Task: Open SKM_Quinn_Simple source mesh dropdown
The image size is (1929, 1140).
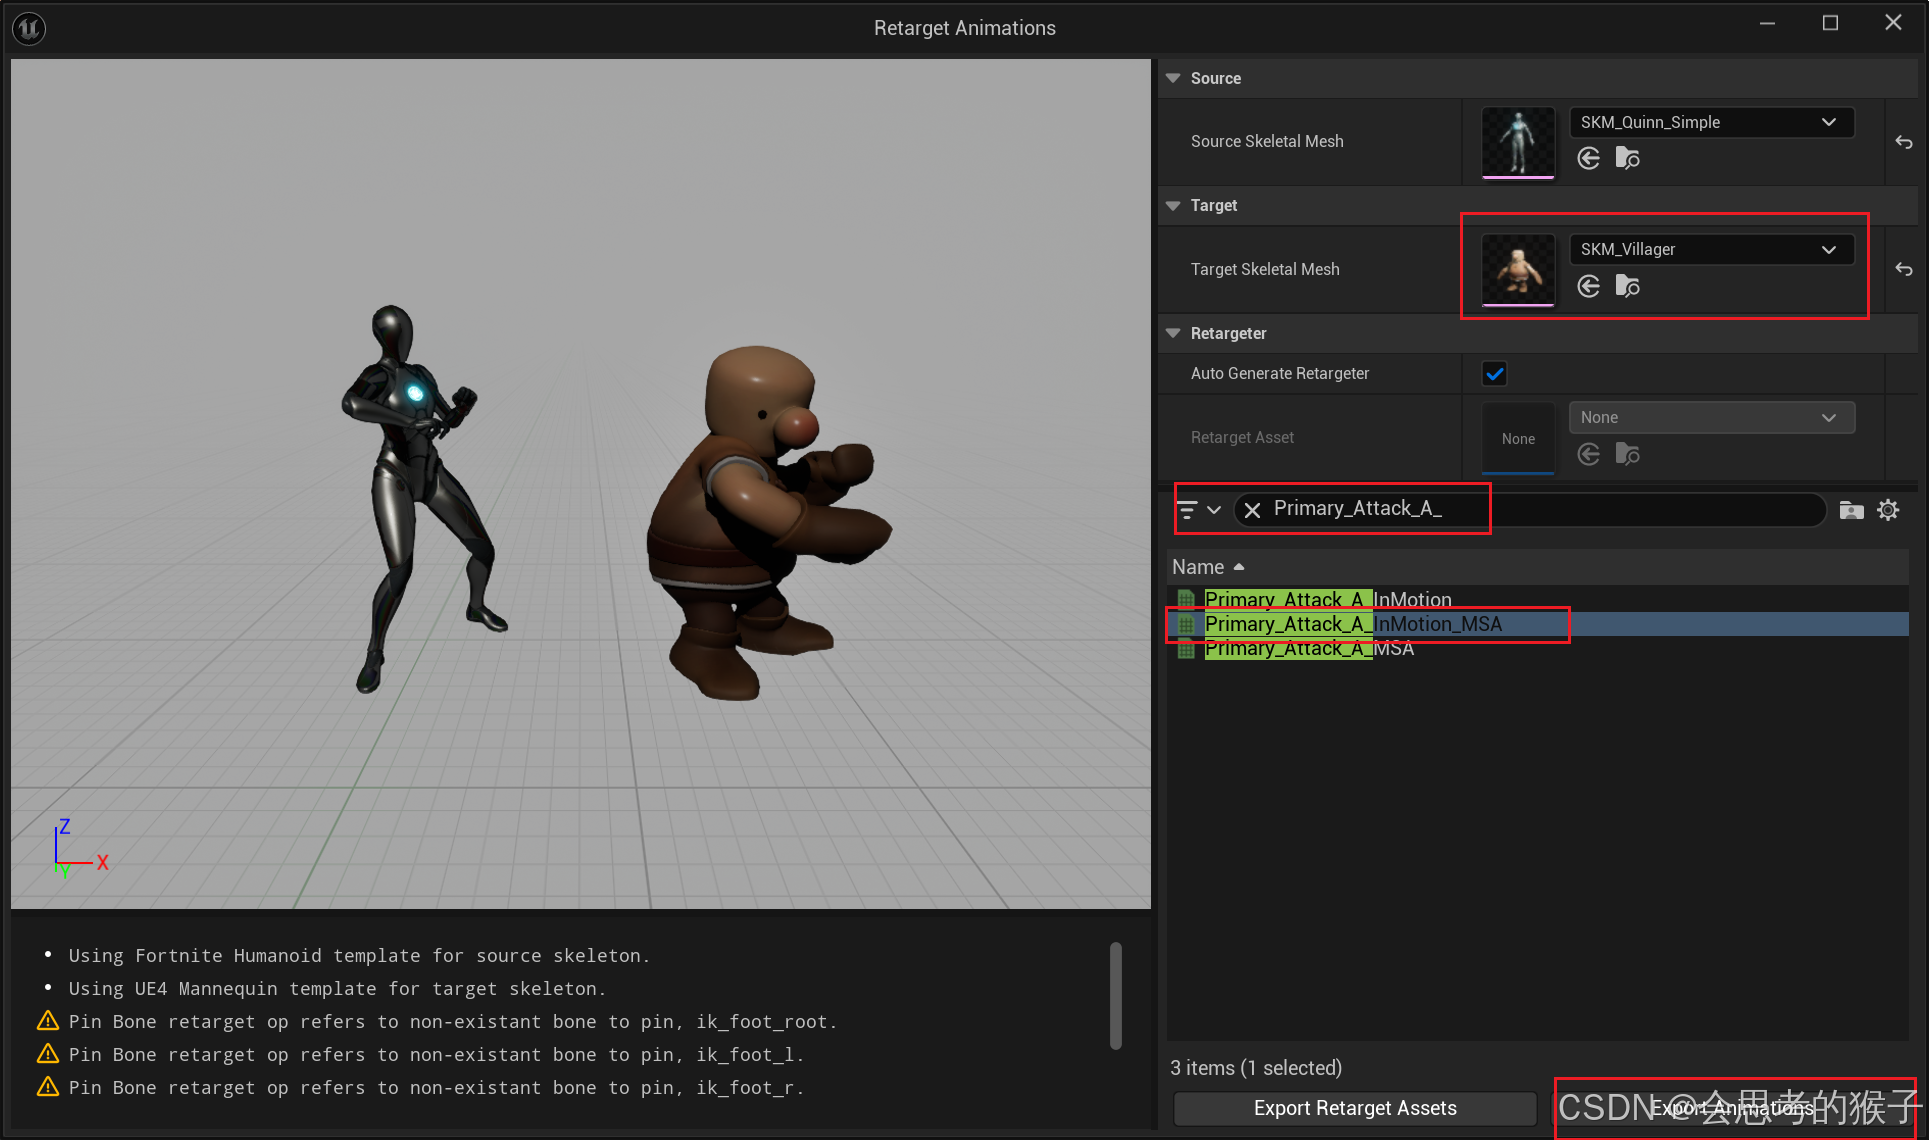Action: (x=1711, y=122)
